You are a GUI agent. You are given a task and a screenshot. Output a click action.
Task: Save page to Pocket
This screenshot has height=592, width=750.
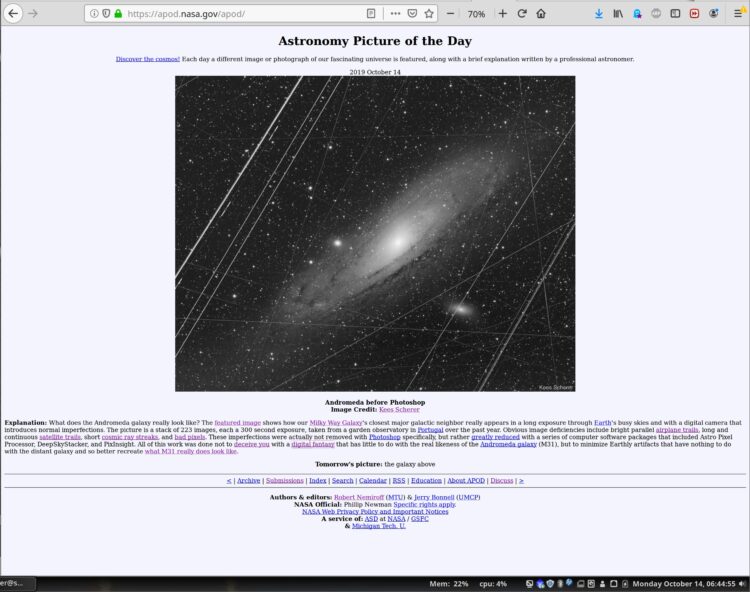412,14
